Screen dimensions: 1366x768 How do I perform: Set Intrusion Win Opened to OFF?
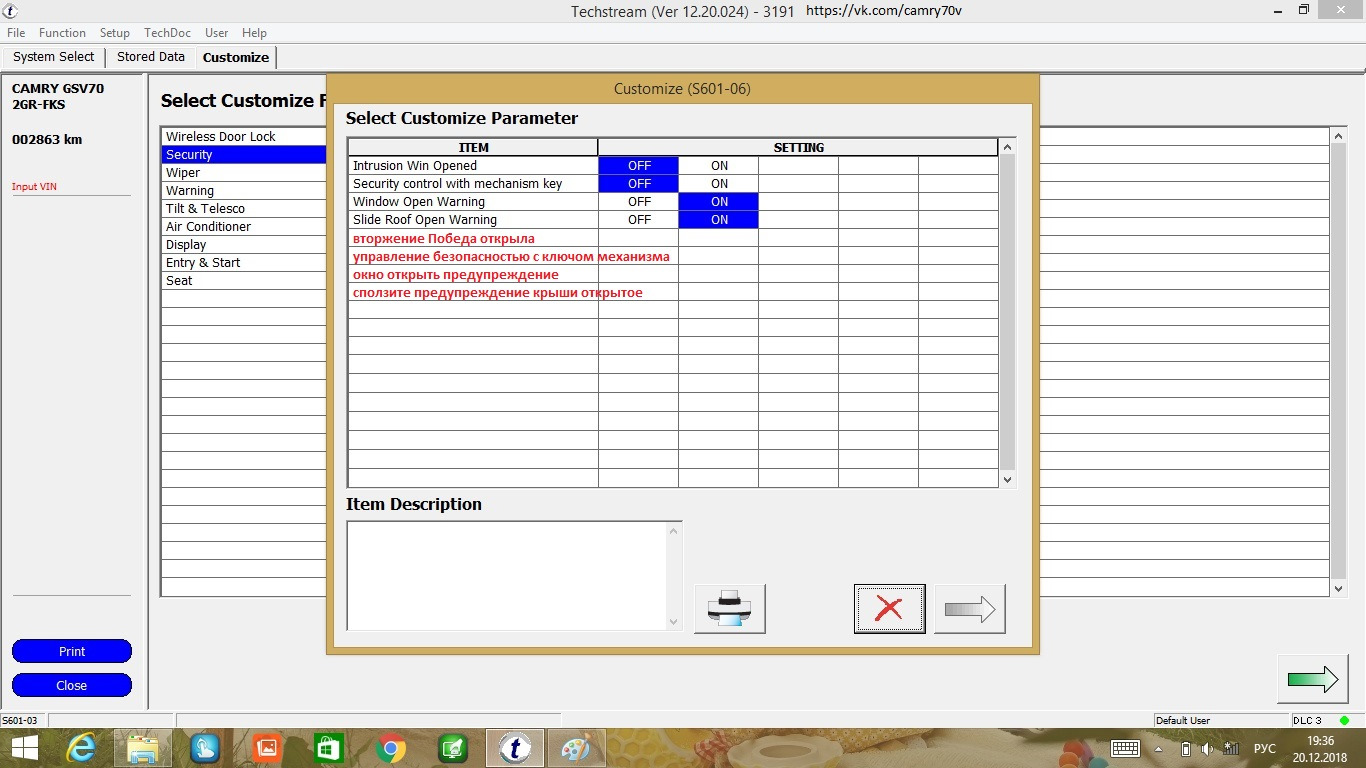pyautogui.click(x=639, y=166)
